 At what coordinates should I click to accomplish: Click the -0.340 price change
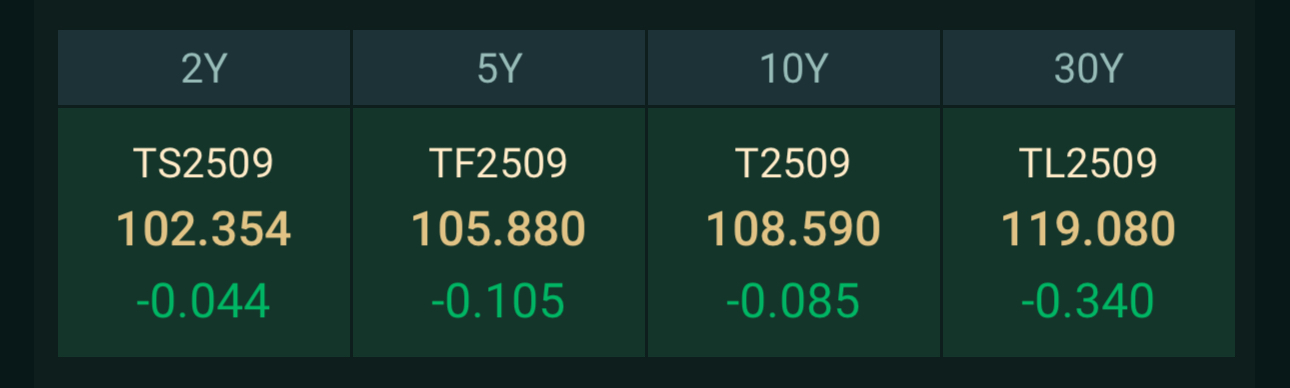tap(1088, 301)
